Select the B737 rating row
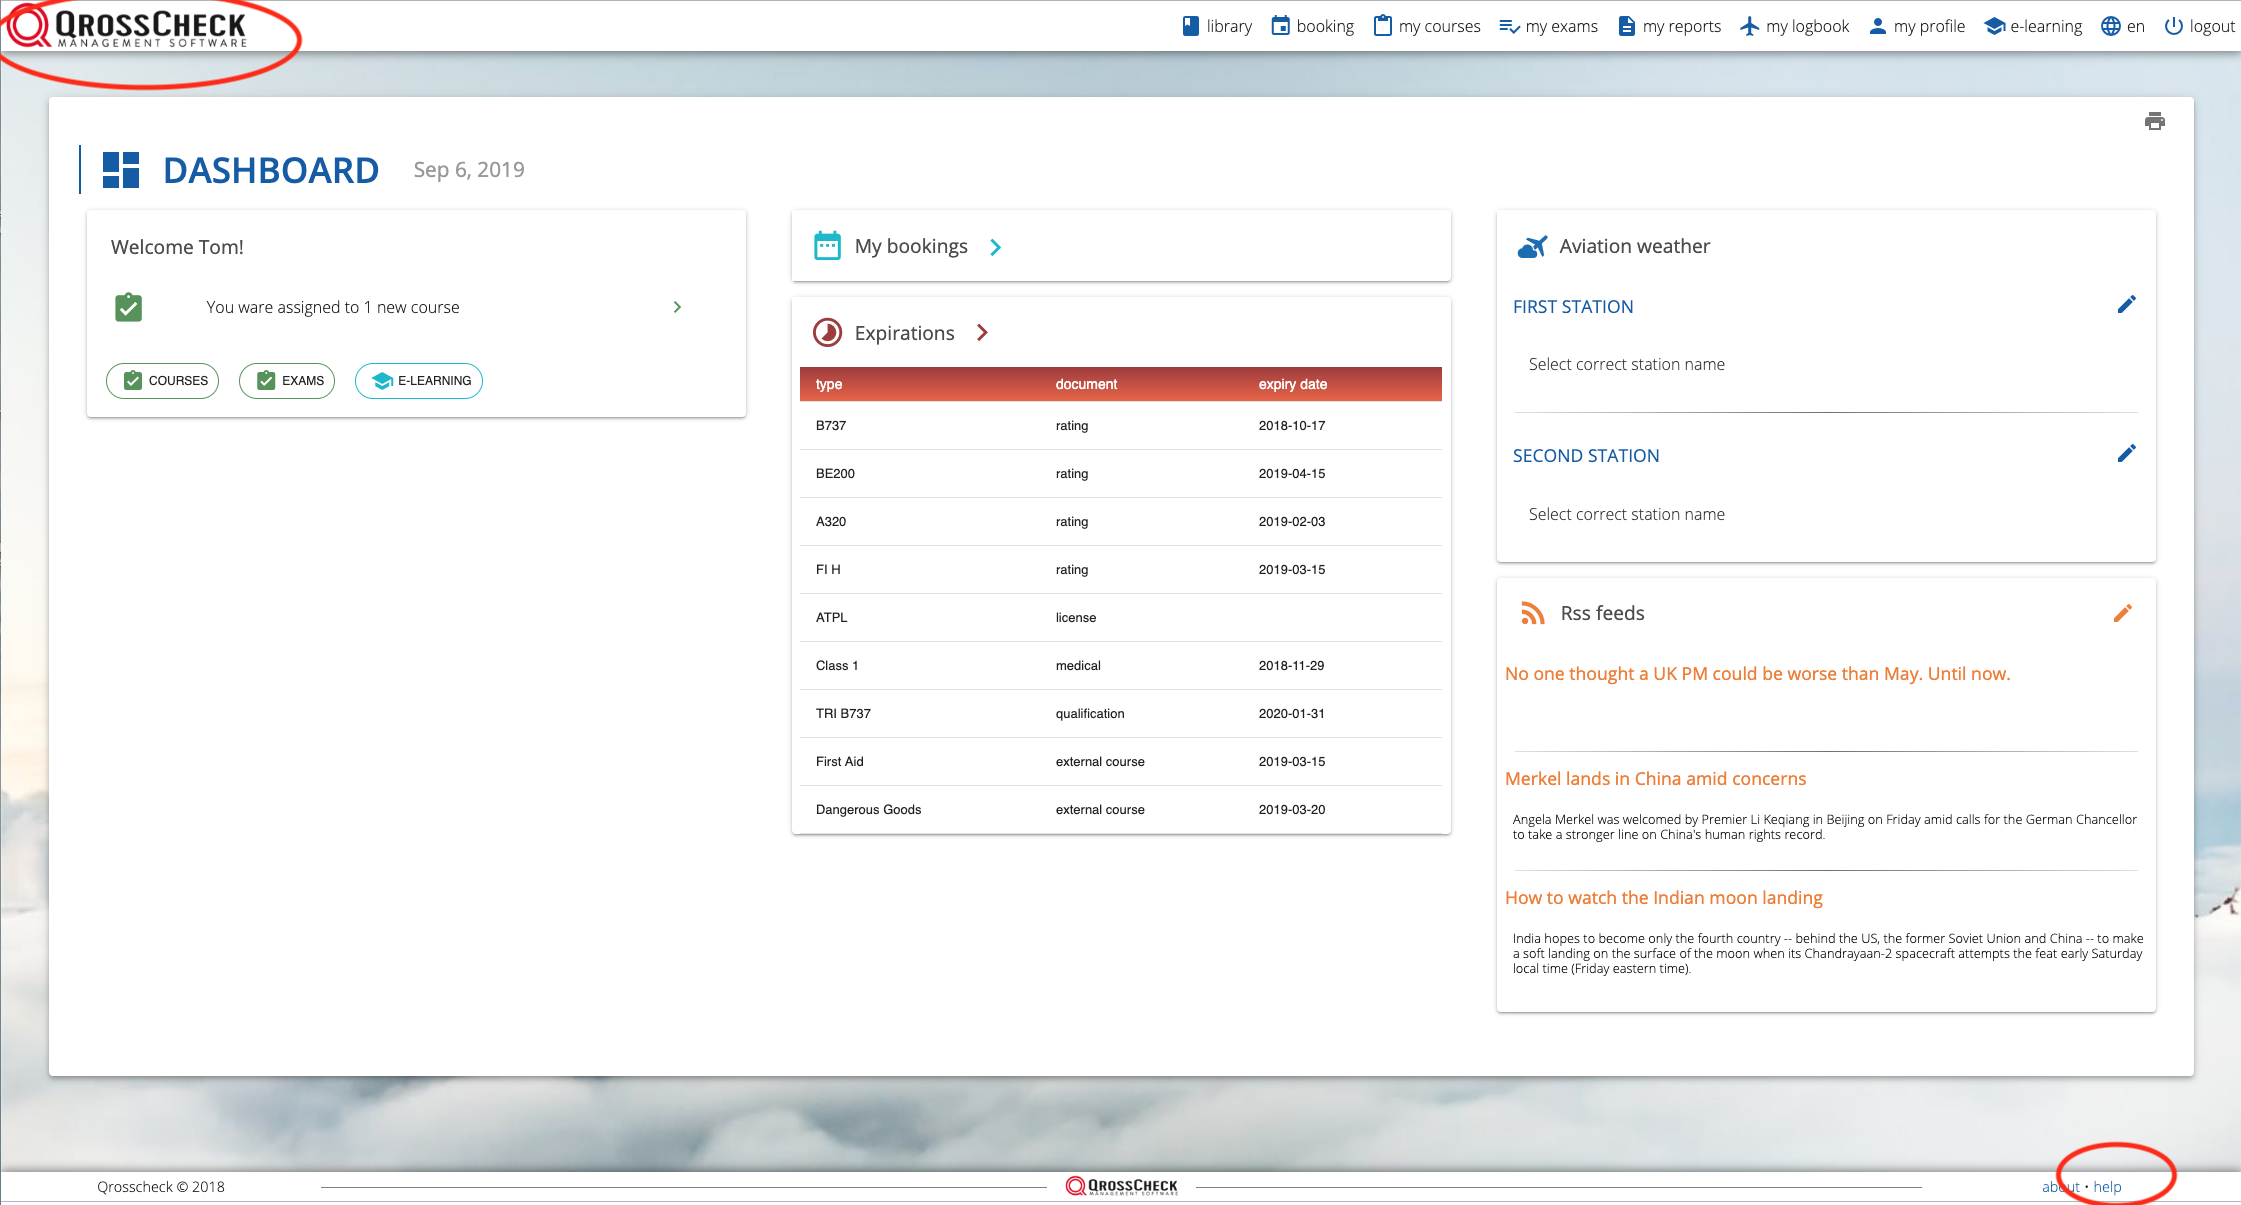The width and height of the screenshot is (2241, 1205). click(1120, 426)
